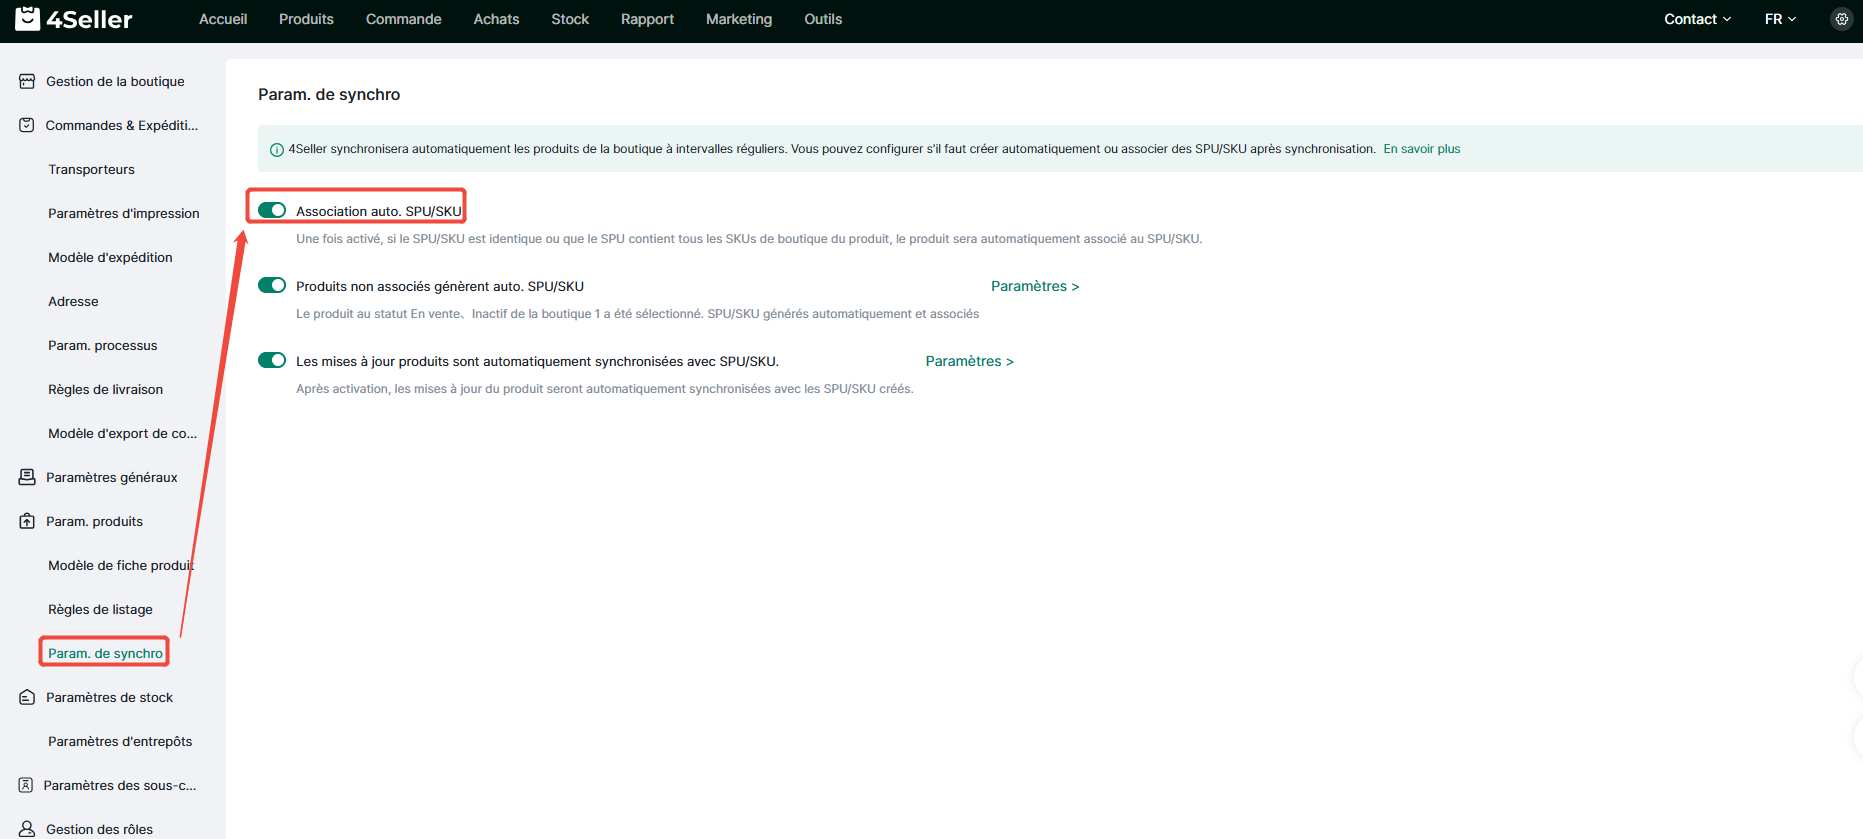Select Règles de livraison in sidebar
1863x839 pixels.
pyautogui.click(x=105, y=389)
